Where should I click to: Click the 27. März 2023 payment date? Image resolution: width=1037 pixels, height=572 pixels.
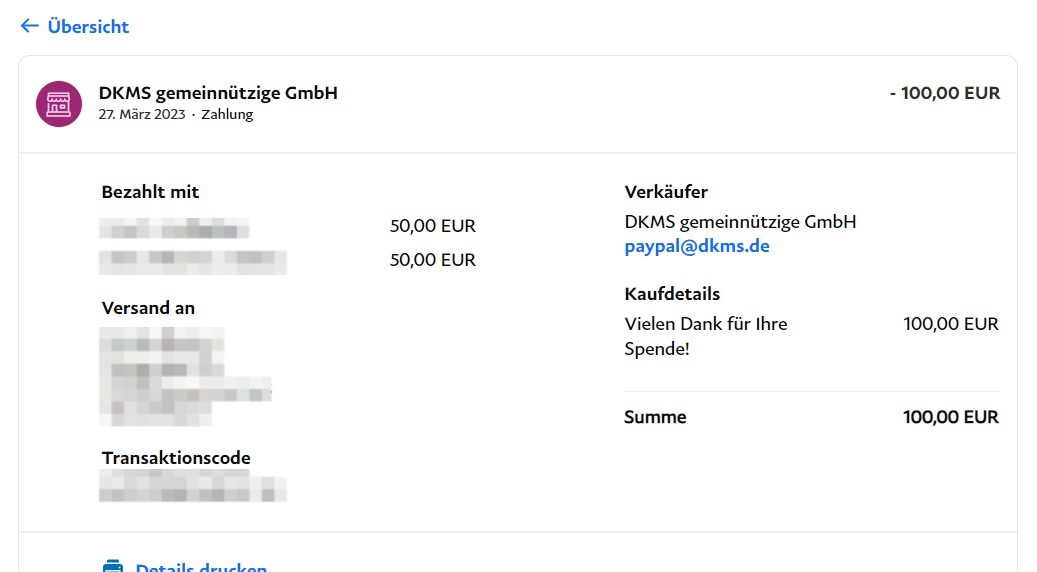click(x=142, y=115)
